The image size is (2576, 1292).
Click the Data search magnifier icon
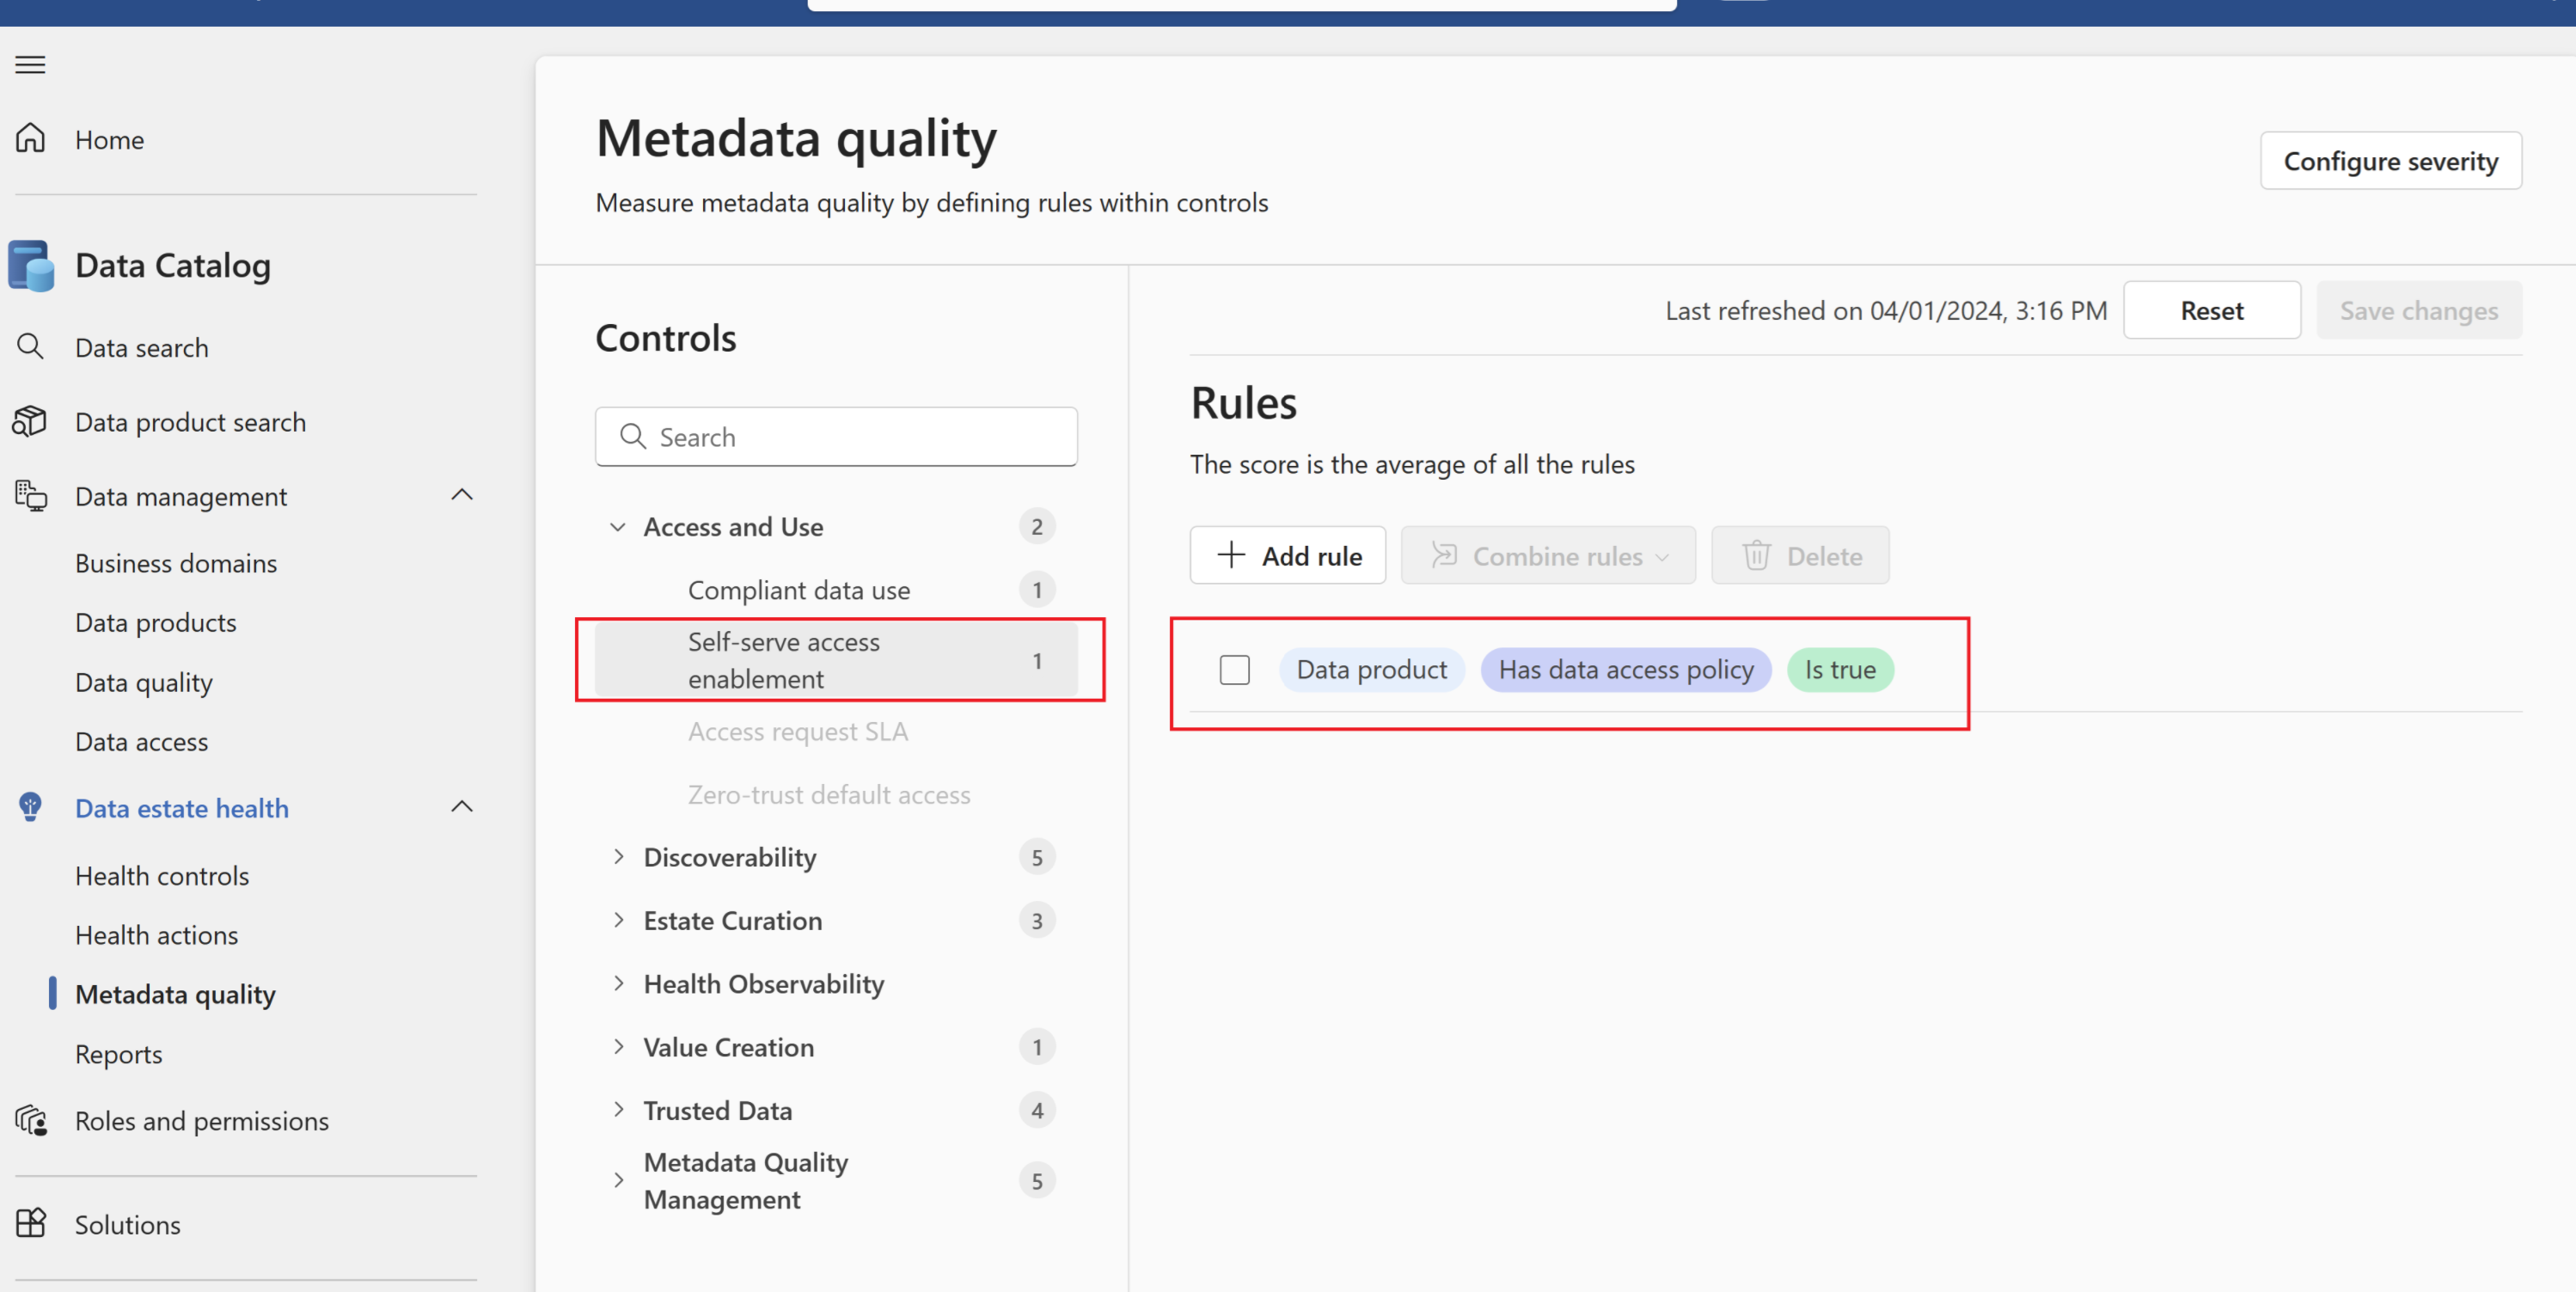(31, 347)
